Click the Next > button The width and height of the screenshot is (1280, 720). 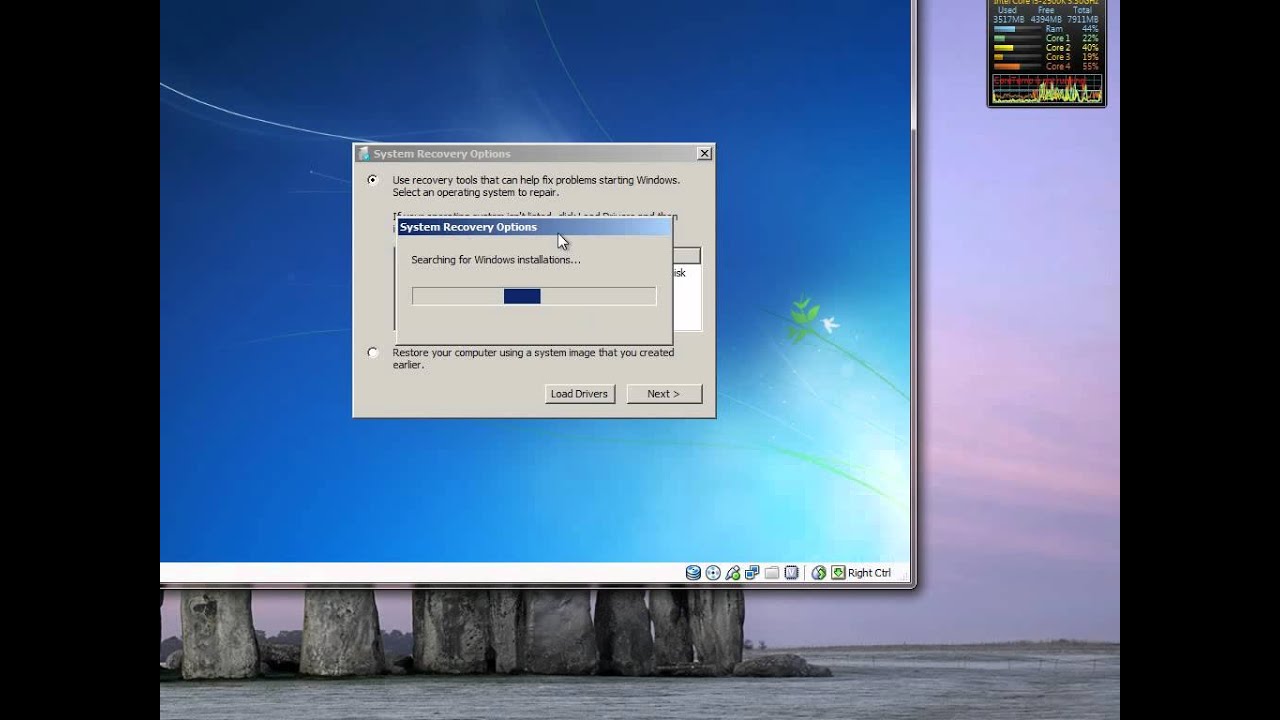664,394
